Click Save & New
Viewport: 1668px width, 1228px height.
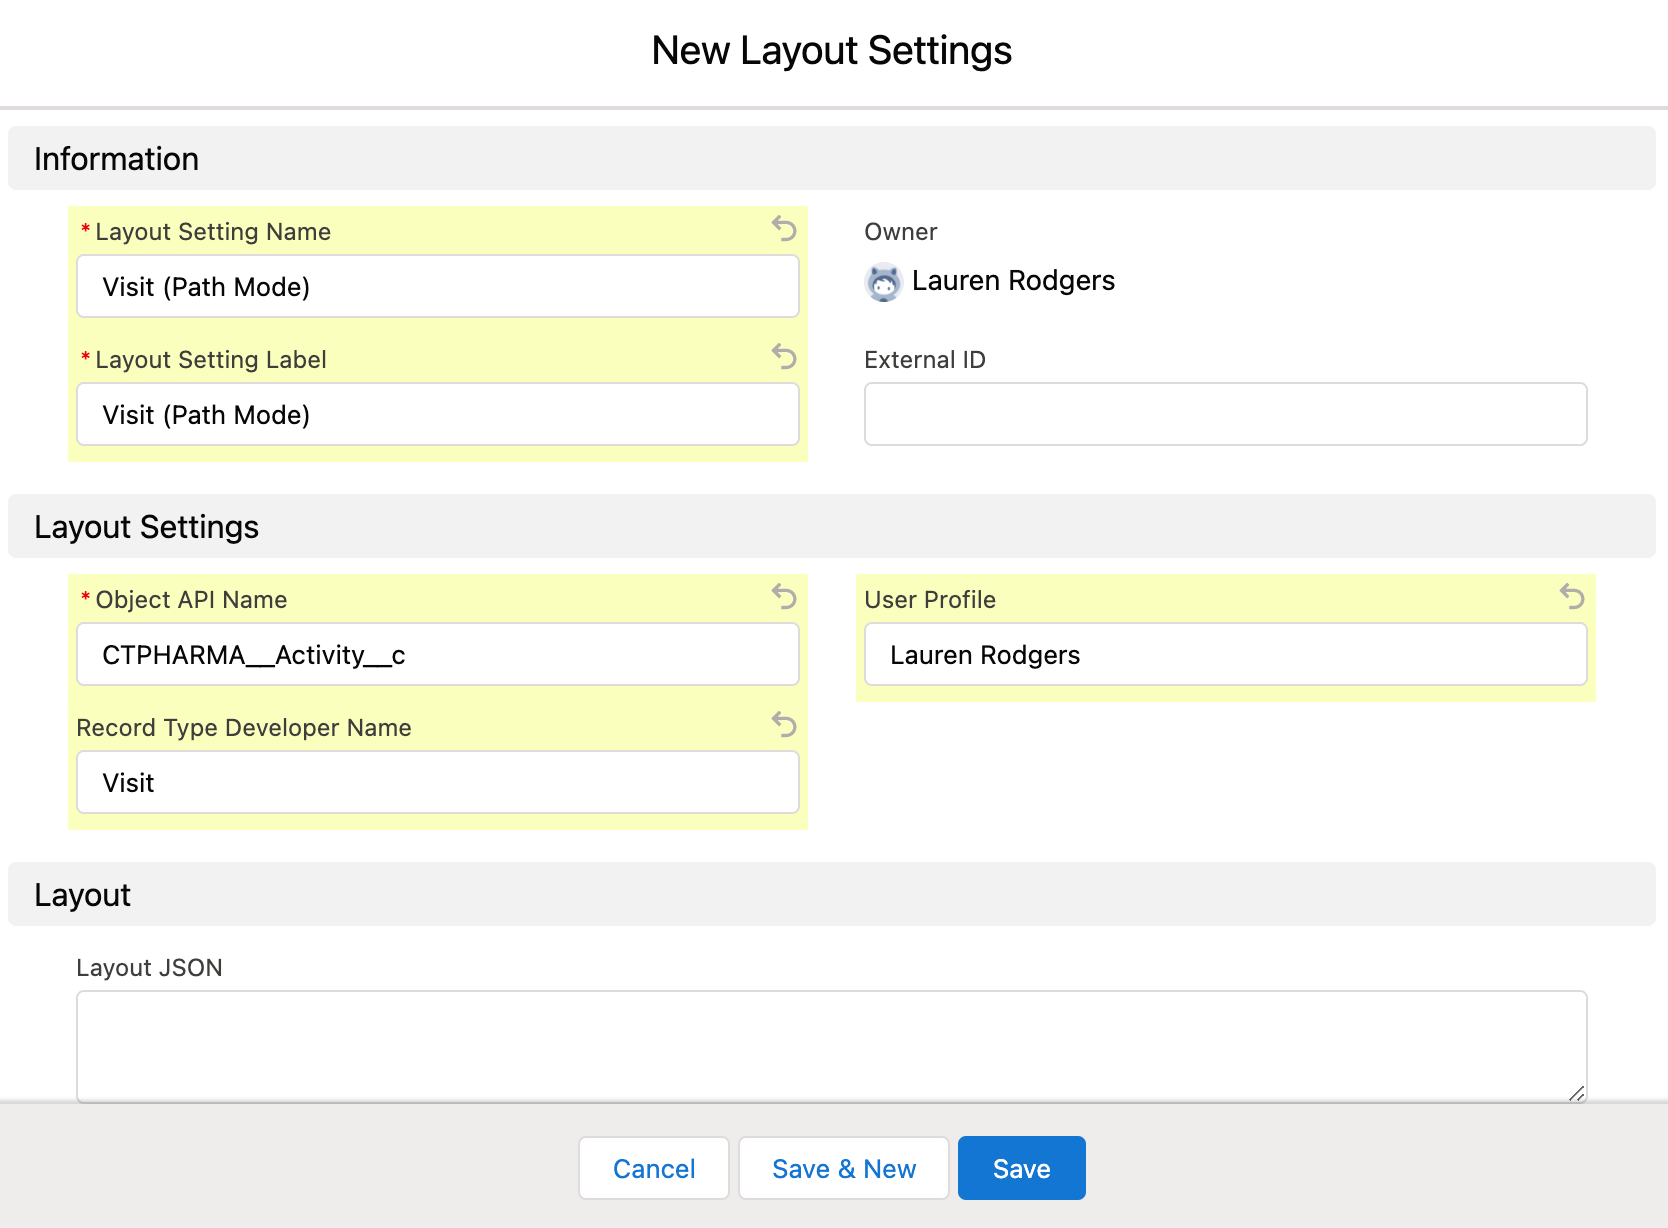[843, 1167]
